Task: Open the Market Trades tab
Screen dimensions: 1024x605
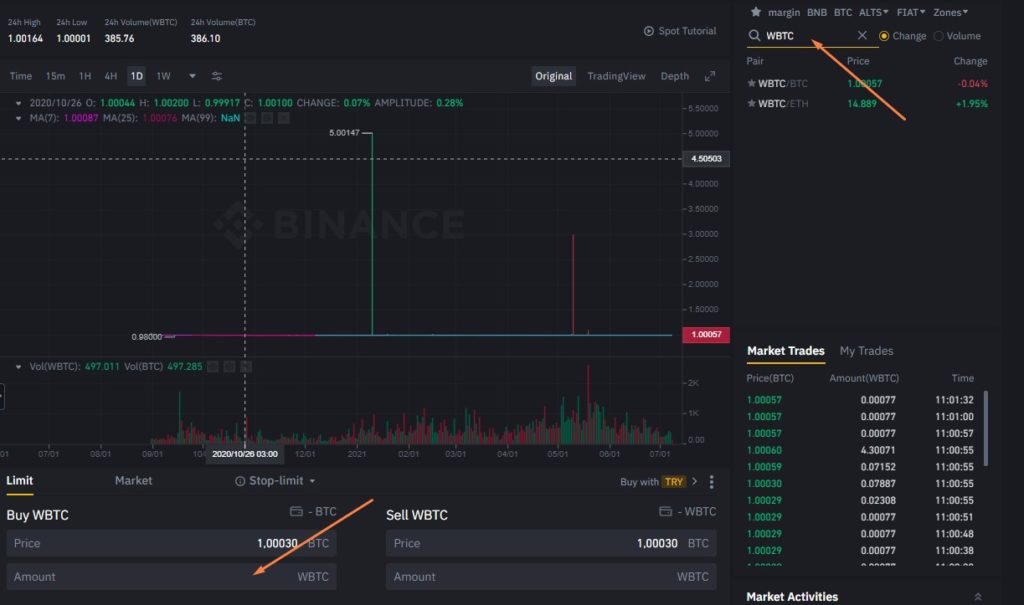Action: coord(786,351)
